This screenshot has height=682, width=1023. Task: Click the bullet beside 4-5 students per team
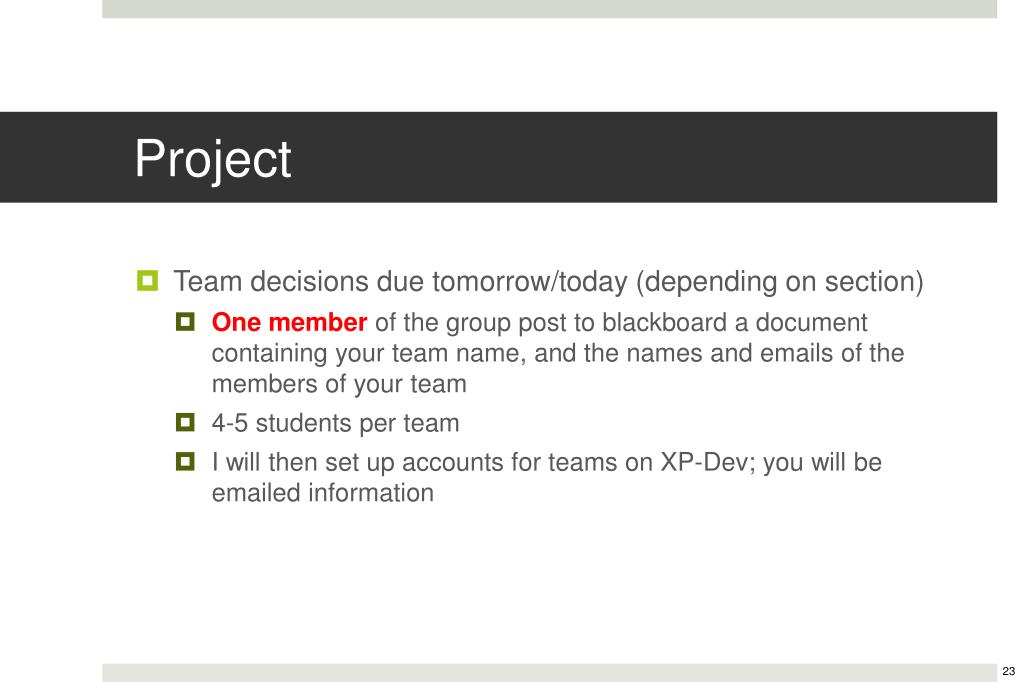[x=185, y=422]
